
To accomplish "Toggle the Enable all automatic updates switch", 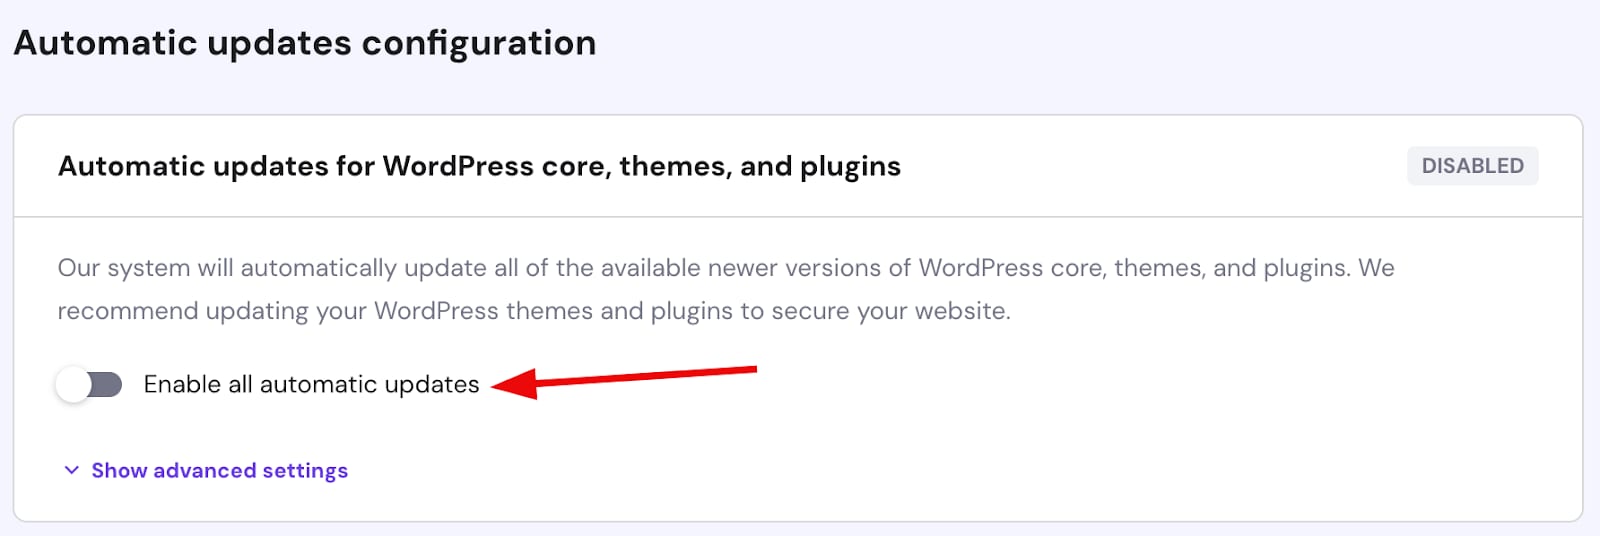I will pos(89,384).
